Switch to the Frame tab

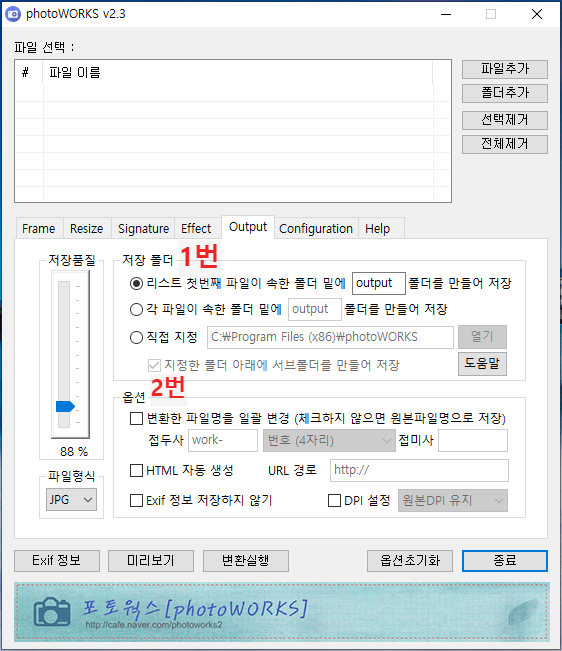click(x=39, y=228)
